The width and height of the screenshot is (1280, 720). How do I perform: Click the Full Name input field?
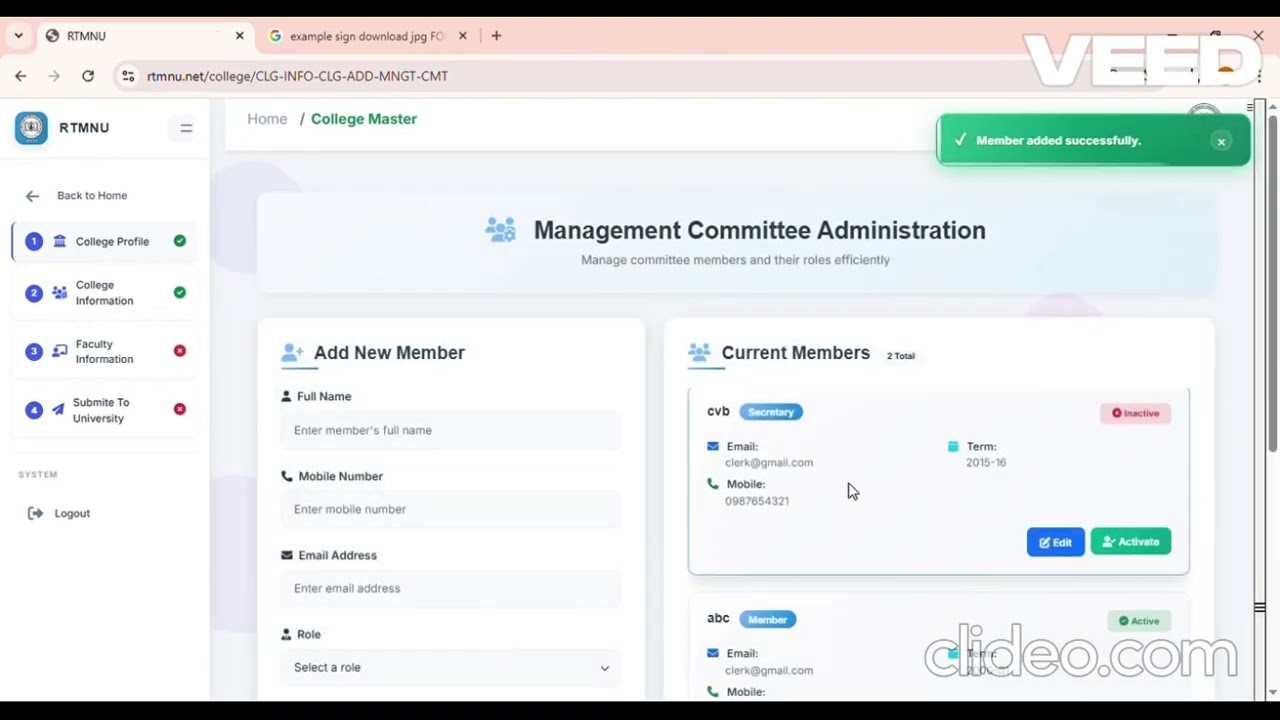pos(451,430)
